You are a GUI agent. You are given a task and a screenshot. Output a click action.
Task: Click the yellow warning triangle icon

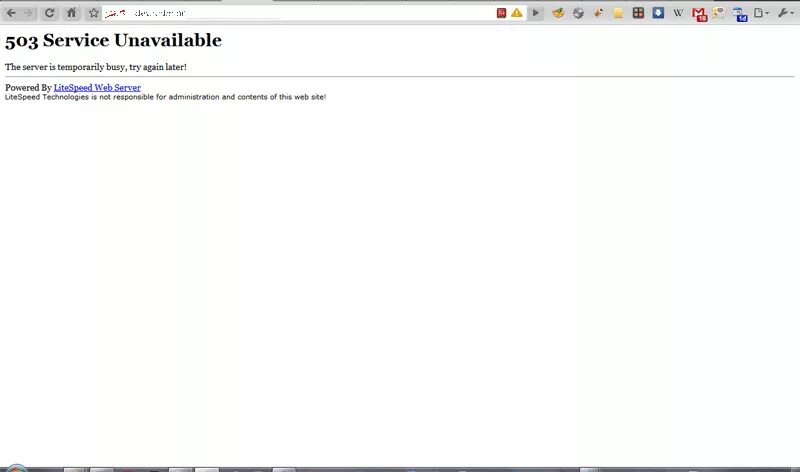517,13
